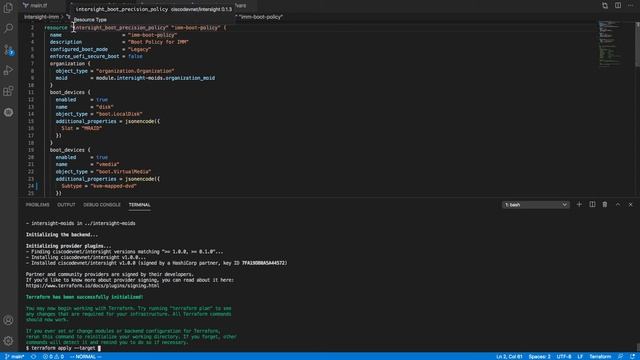Click the feedback icon in status bar
This screenshot has width=640, height=360.
(x=620, y=356)
